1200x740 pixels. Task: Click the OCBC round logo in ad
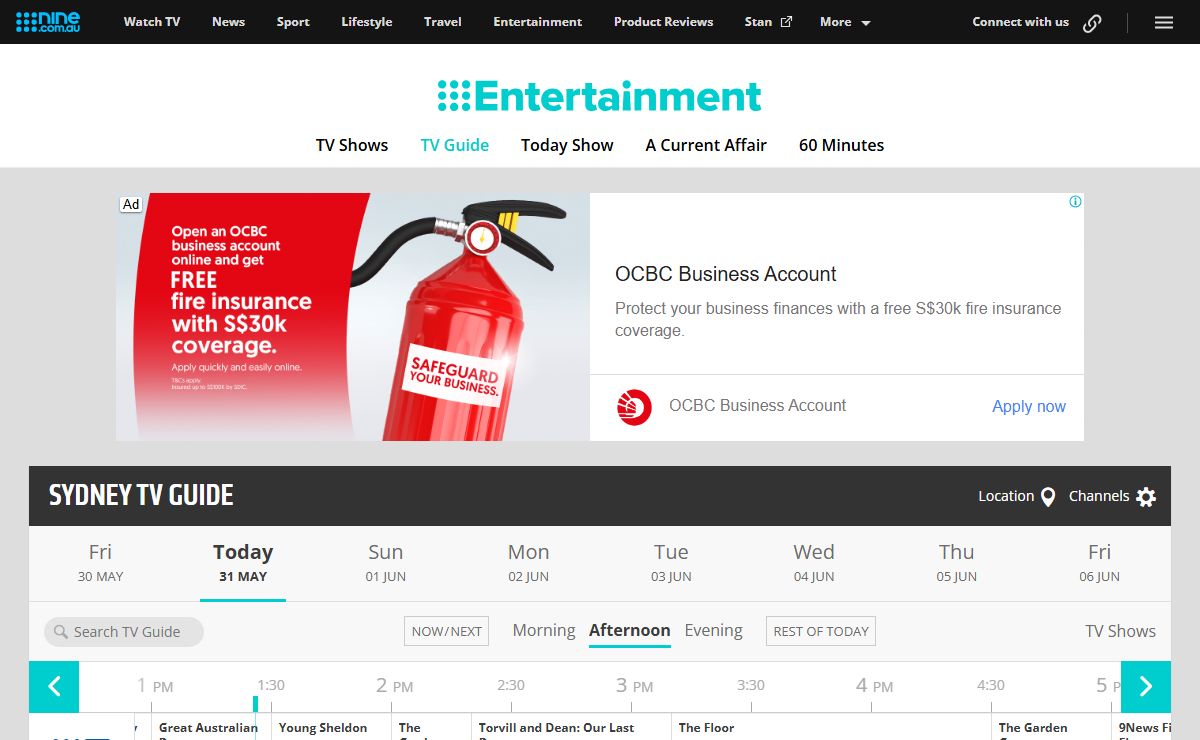(x=634, y=407)
